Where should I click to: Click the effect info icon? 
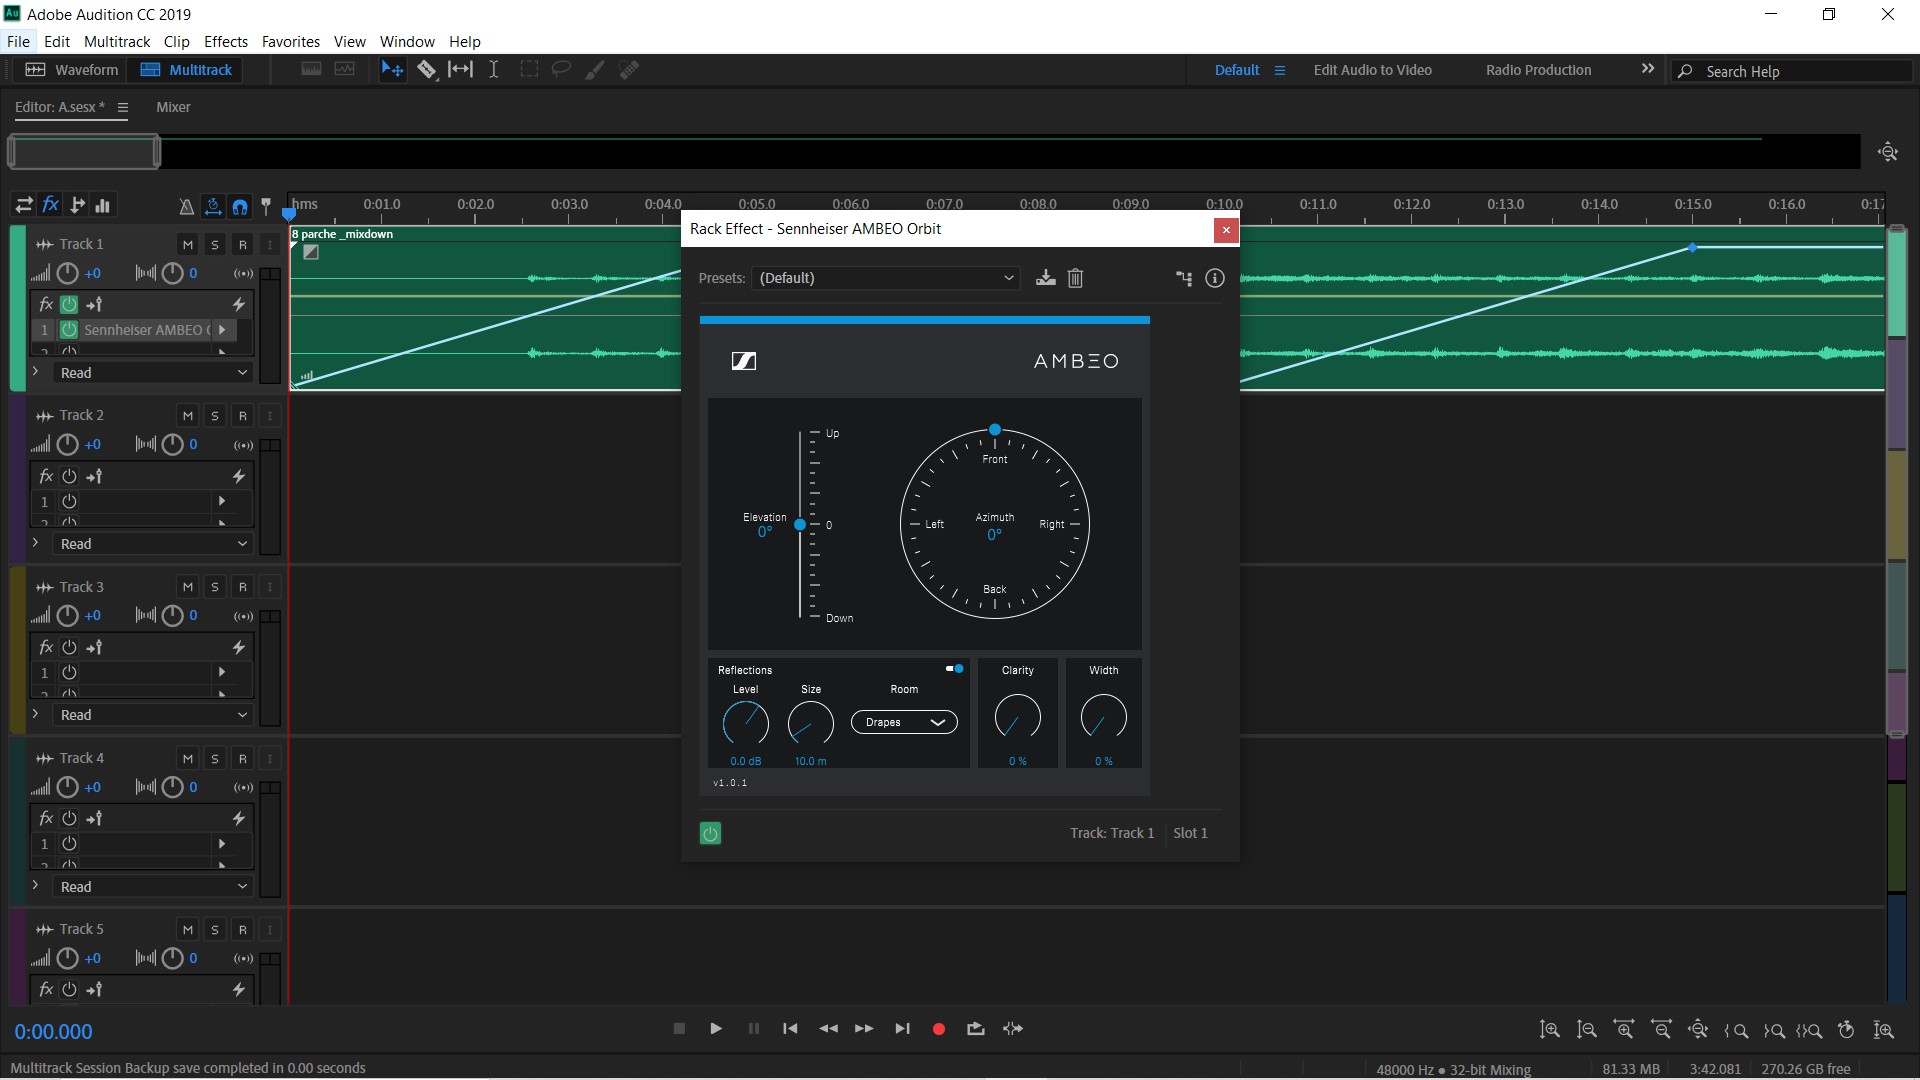(1215, 278)
